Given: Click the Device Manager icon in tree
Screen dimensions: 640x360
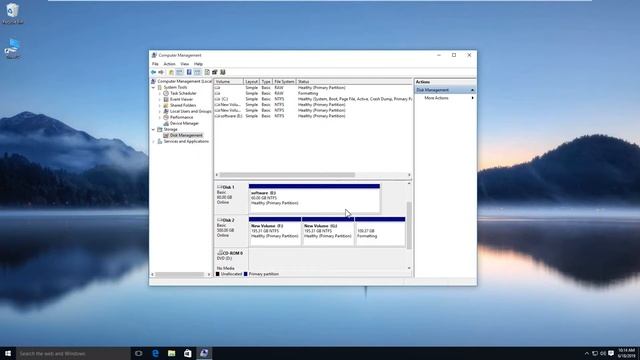Looking at the screenshot, I should tap(166, 123).
